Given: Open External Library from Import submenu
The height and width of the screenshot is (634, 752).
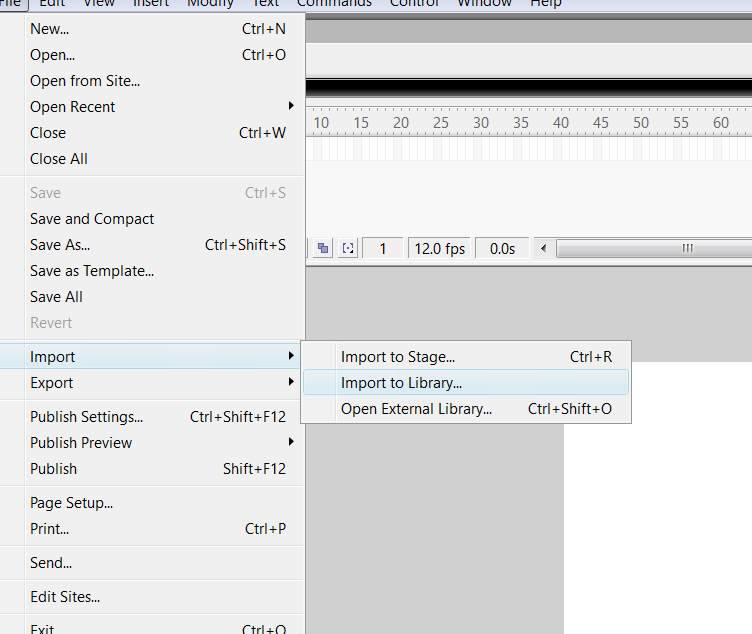Looking at the screenshot, I should coord(416,409).
